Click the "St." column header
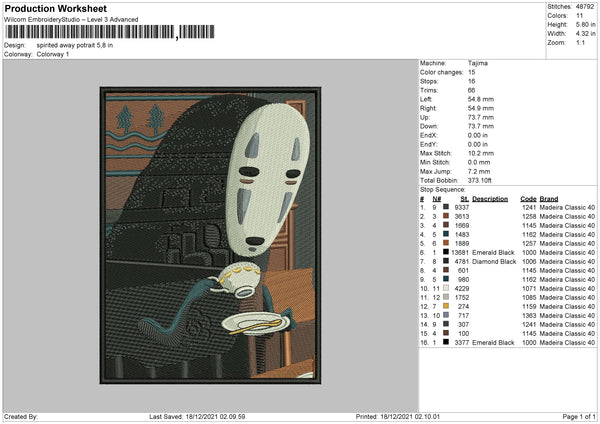The height and width of the screenshot is (424, 600). tap(465, 199)
